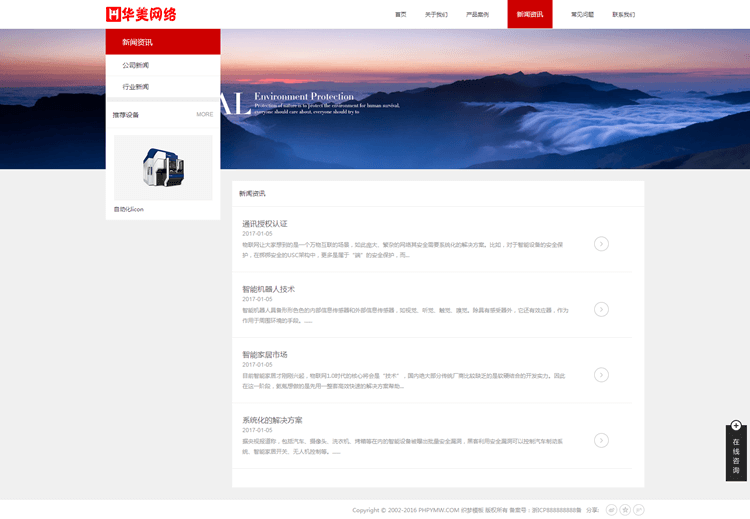The image size is (750, 519).
Task: Click the Weibo share icon in footer
Action: click(x=611, y=510)
